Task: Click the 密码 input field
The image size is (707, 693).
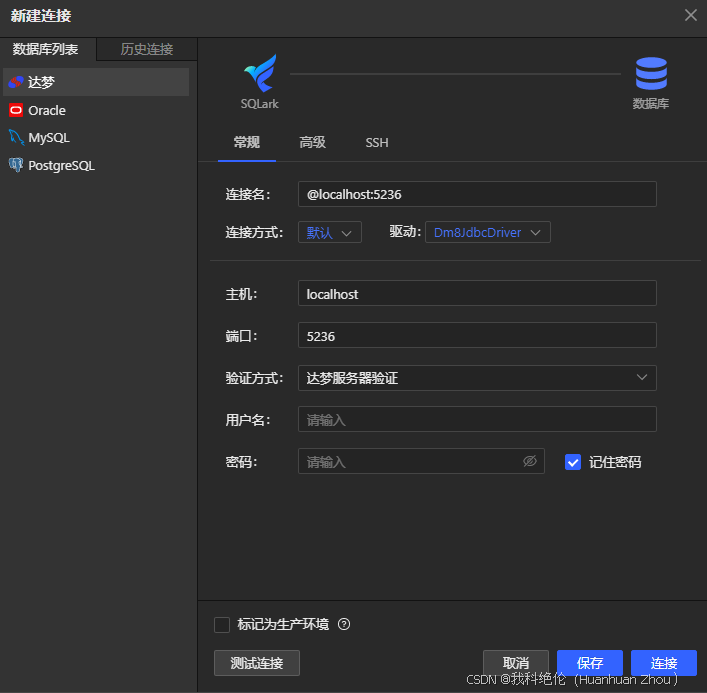Action: click(421, 461)
